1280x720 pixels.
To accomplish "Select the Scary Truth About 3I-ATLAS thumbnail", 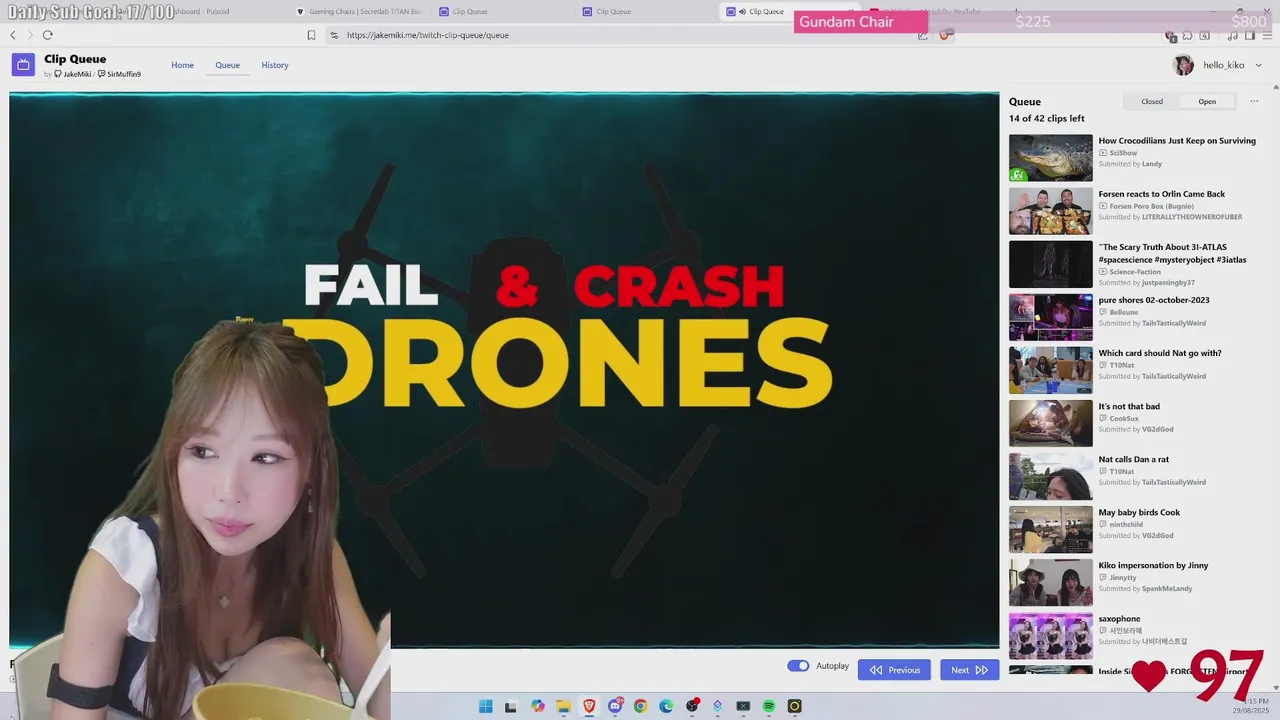I will [x=1050, y=264].
